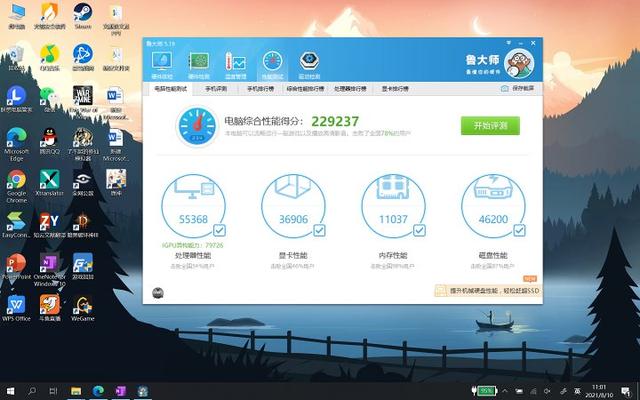The height and width of the screenshot is (400, 640).
Task: Click the disk performance circle showing 46200
Action: click(493, 206)
